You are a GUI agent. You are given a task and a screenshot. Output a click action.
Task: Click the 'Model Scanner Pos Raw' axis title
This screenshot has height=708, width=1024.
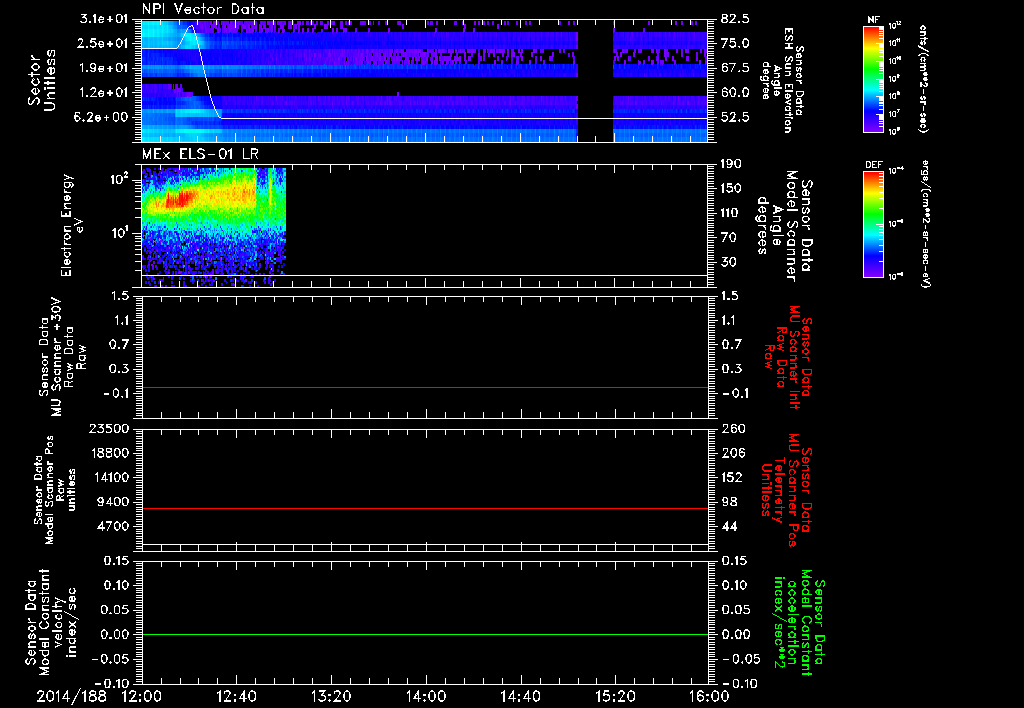coord(53,489)
